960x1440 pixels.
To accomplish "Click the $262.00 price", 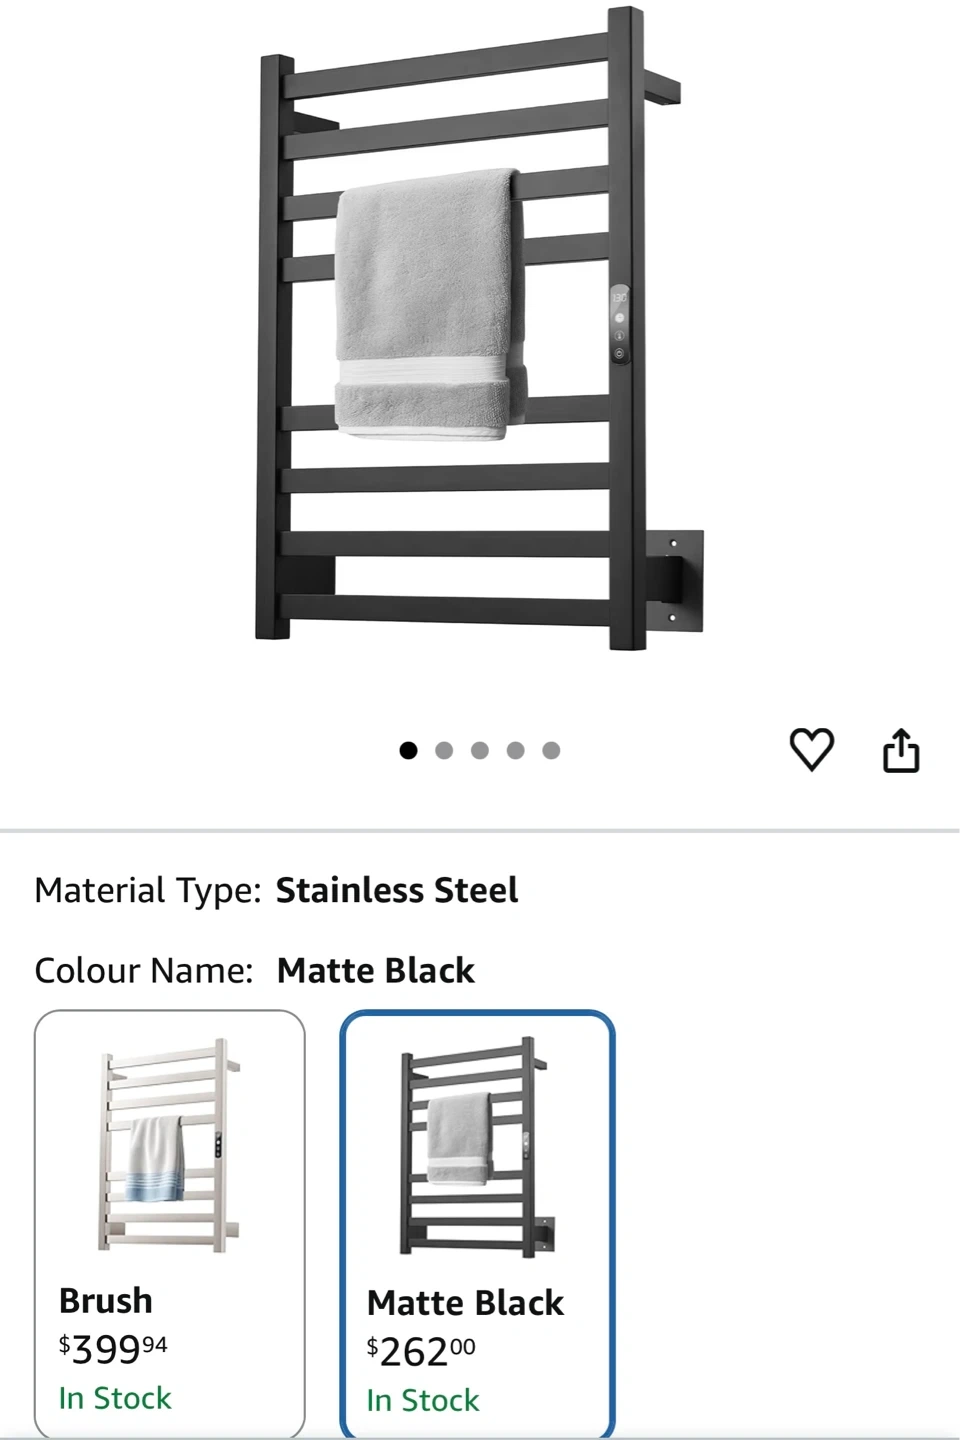I will coord(421,1352).
